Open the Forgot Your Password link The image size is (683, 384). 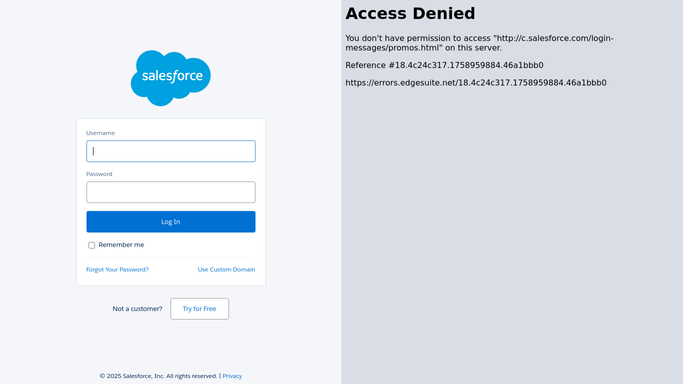click(x=117, y=269)
